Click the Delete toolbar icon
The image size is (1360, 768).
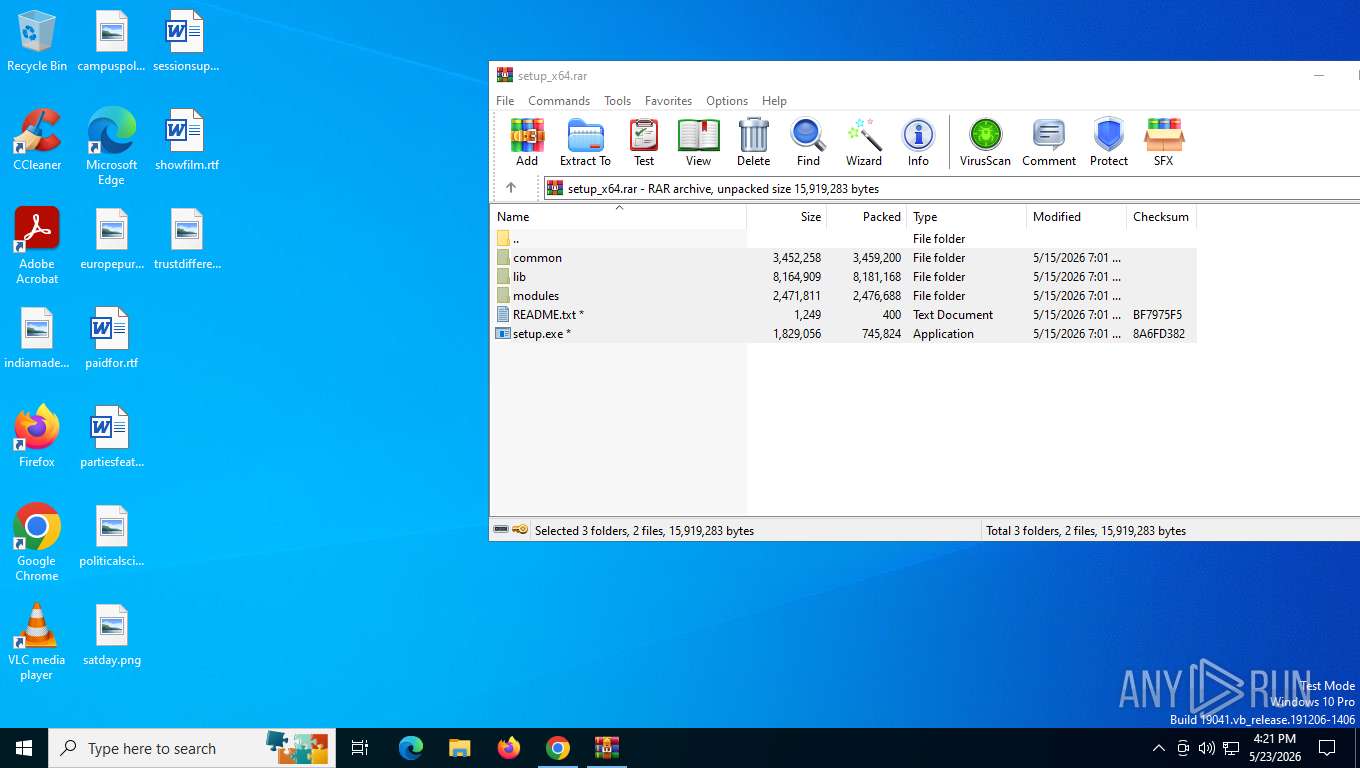pyautogui.click(x=753, y=142)
